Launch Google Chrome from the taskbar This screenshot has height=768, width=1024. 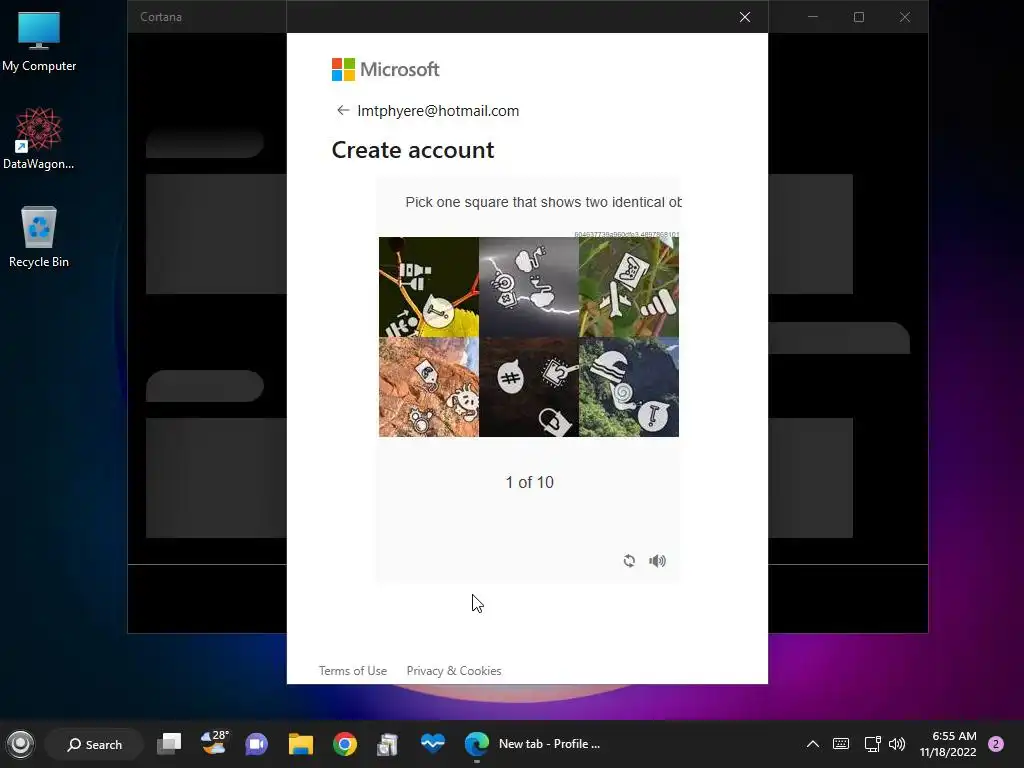pyautogui.click(x=345, y=744)
